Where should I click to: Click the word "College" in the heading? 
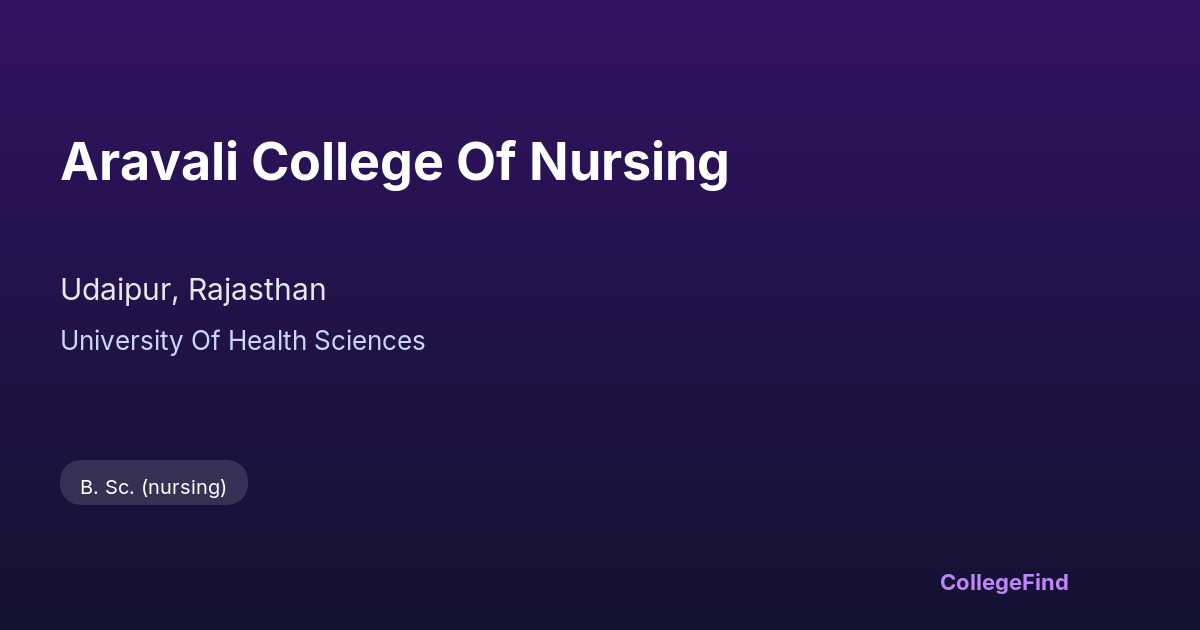coord(347,162)
